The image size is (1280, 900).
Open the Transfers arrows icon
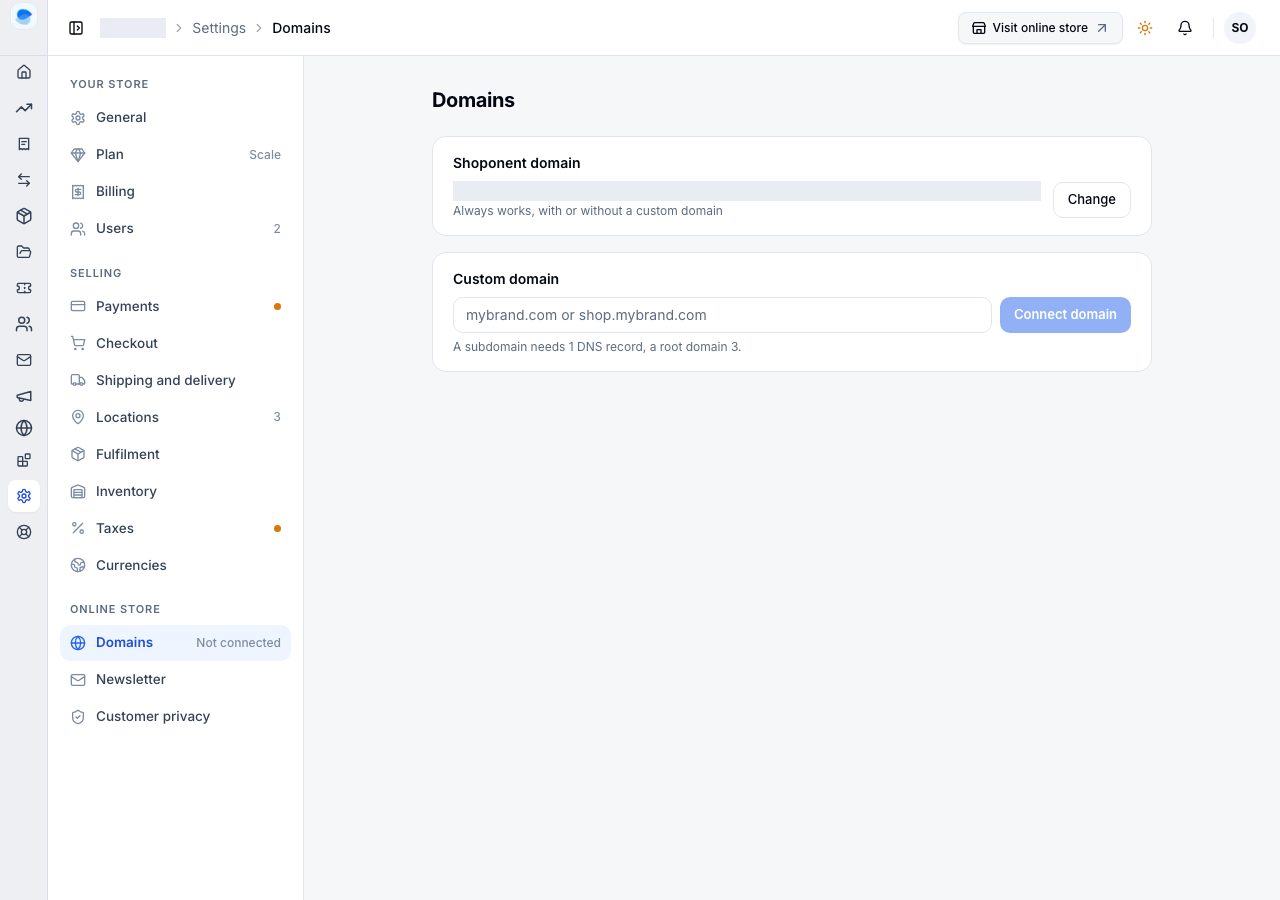(24, 180)
